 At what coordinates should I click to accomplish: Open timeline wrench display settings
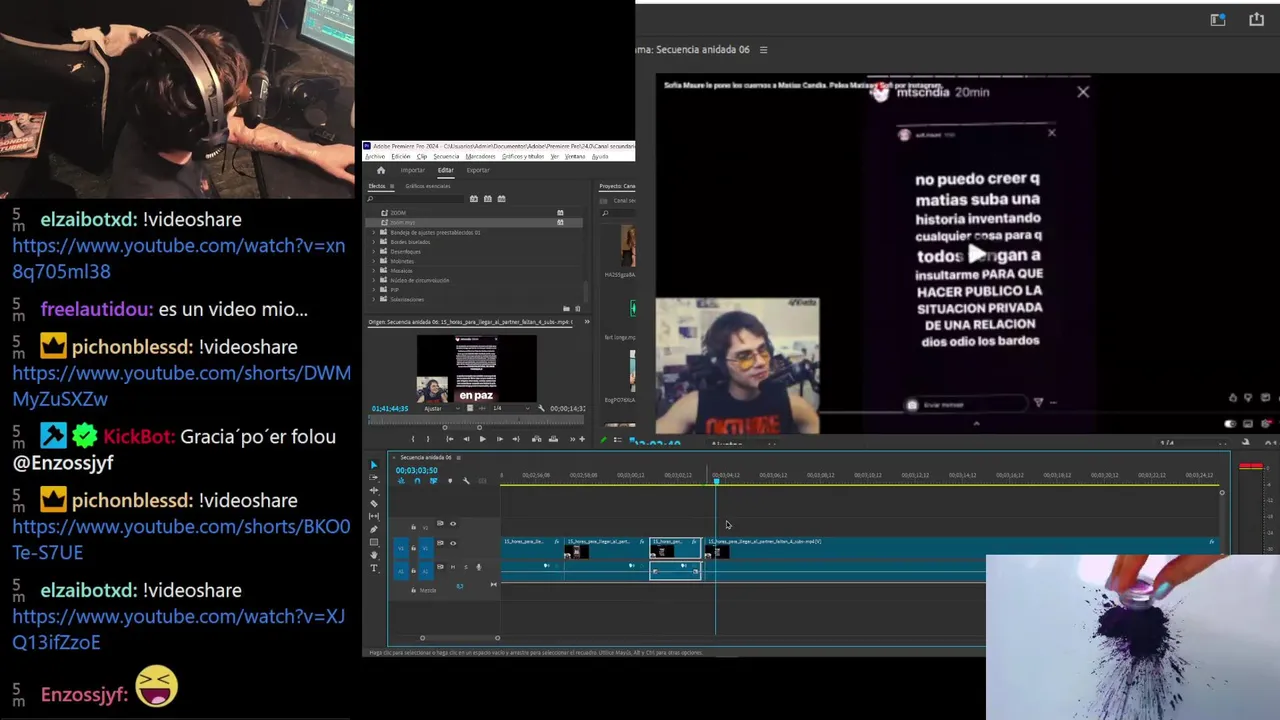coord(466,481)
